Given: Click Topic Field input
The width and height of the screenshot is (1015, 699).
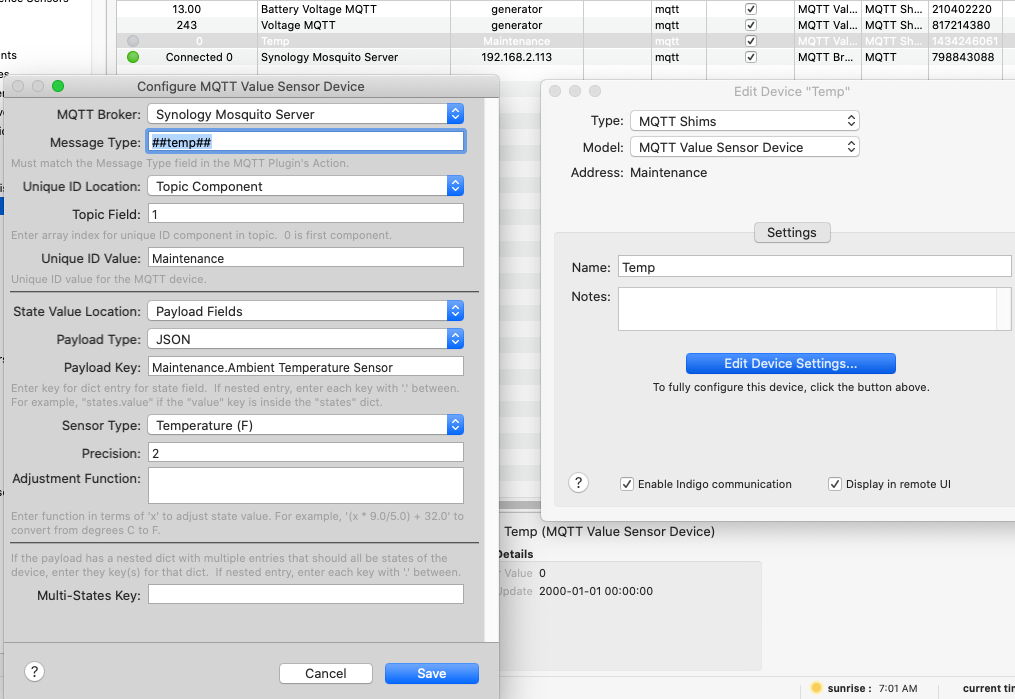Looking at the screenshot, I should point(306,214).
